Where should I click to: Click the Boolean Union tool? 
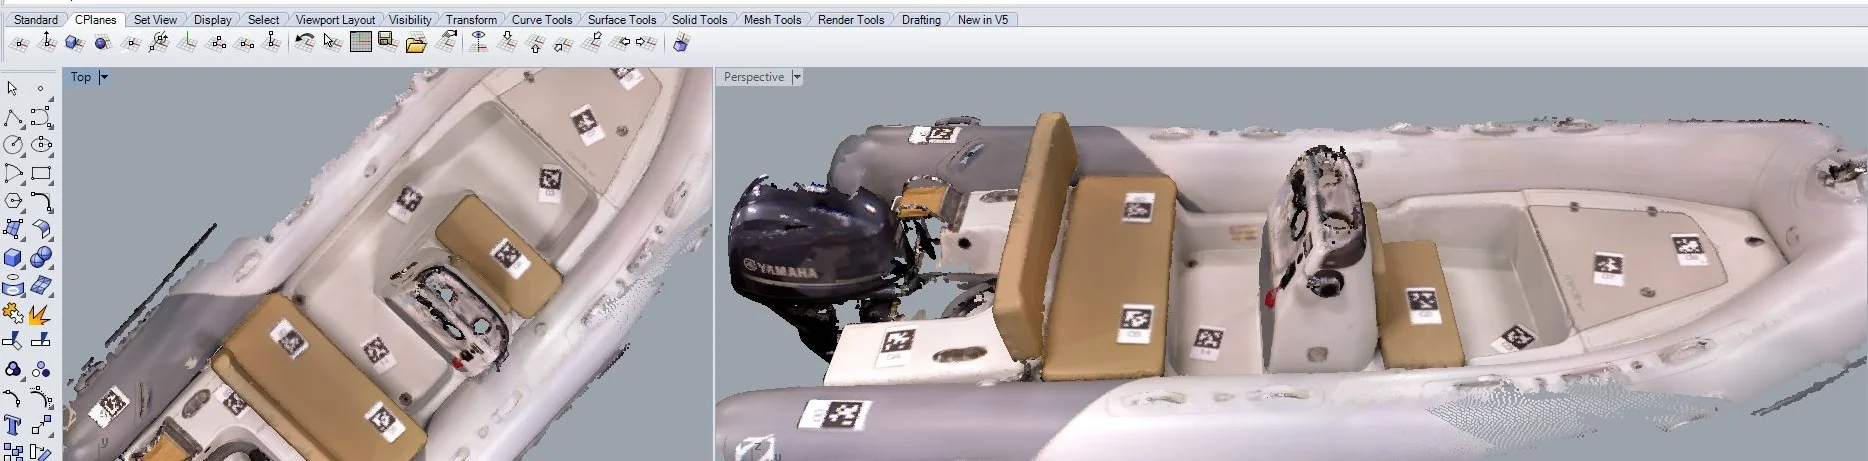tap(41, 258)
